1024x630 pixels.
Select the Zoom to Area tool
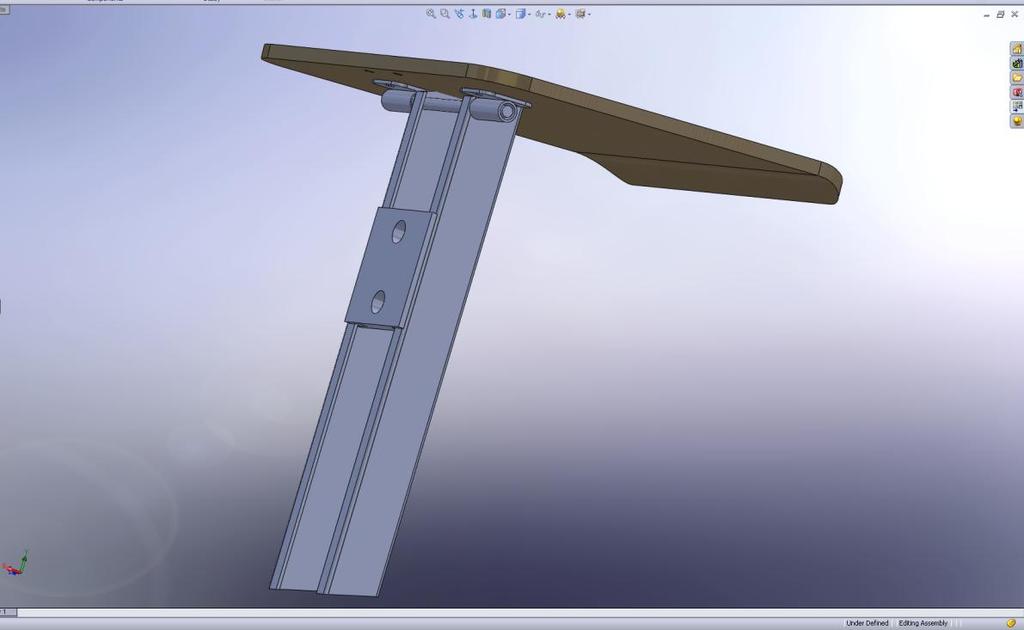445,14
